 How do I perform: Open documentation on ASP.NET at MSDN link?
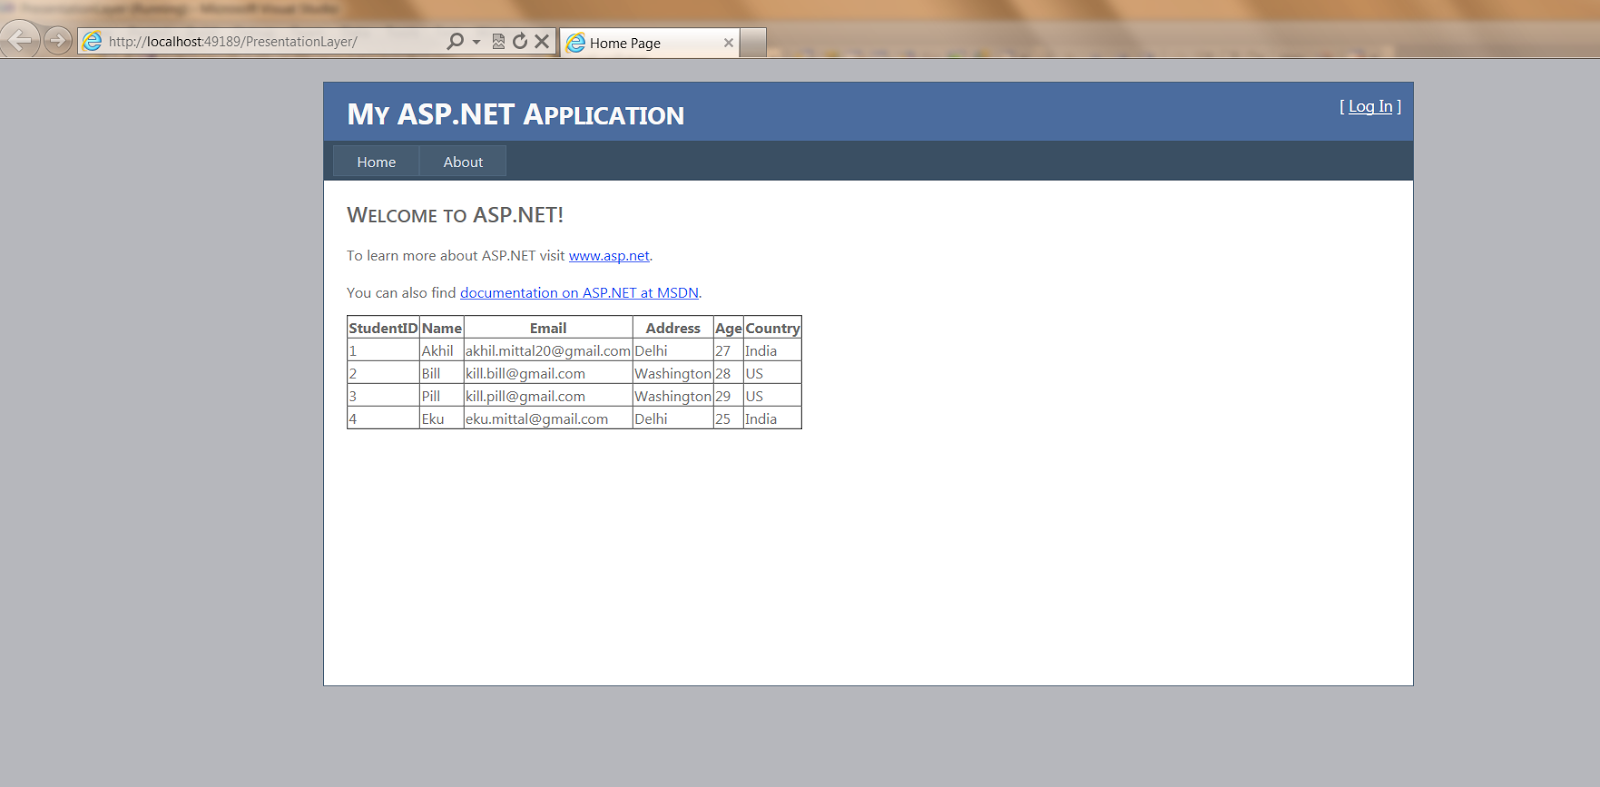[x=579, y=293]
